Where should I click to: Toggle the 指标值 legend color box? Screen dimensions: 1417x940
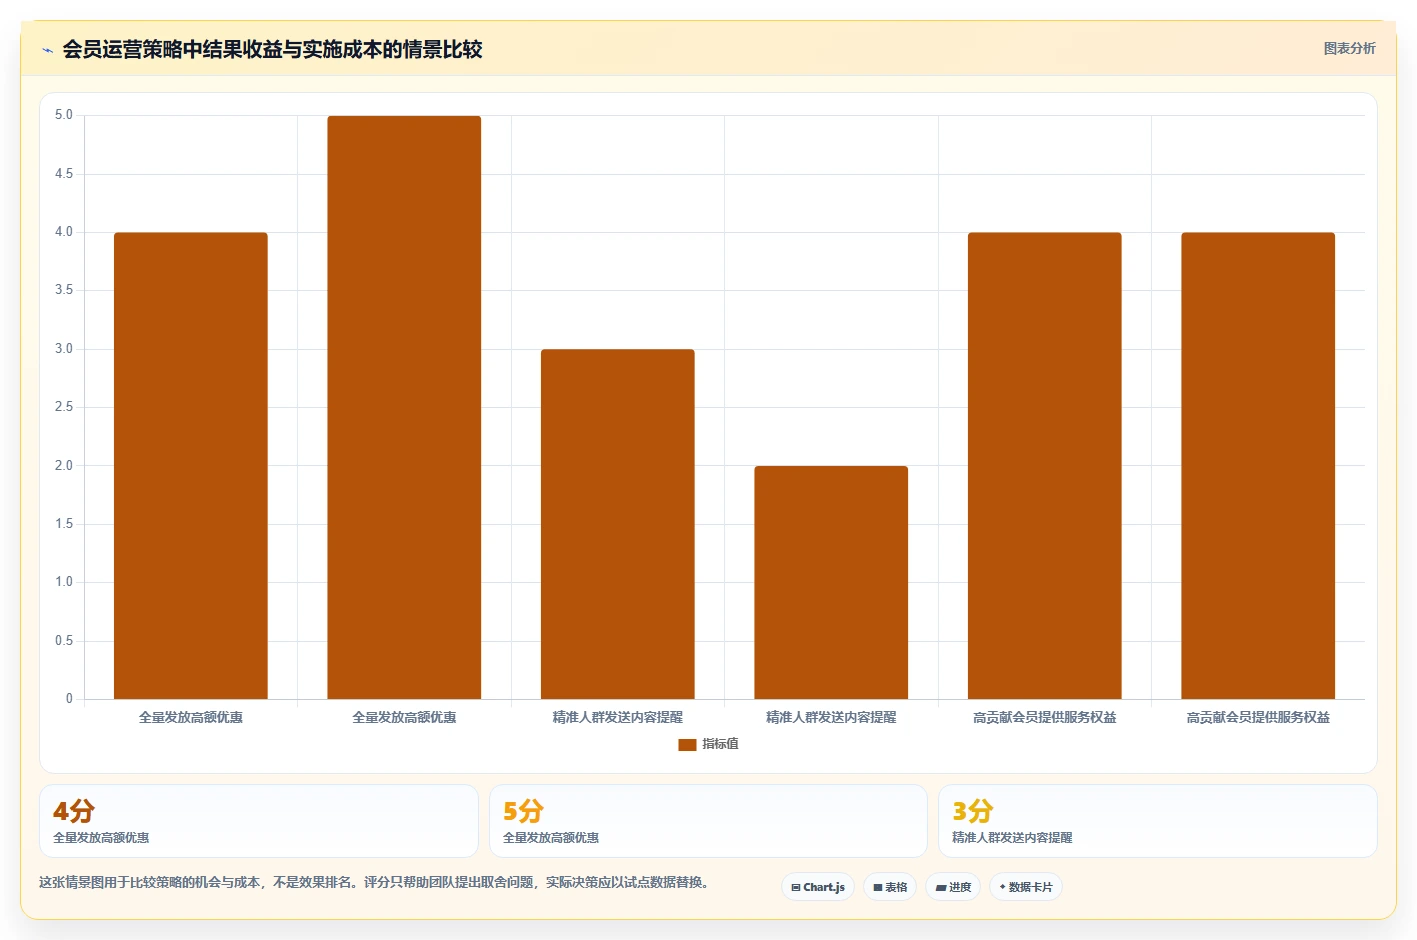(687, 744)
